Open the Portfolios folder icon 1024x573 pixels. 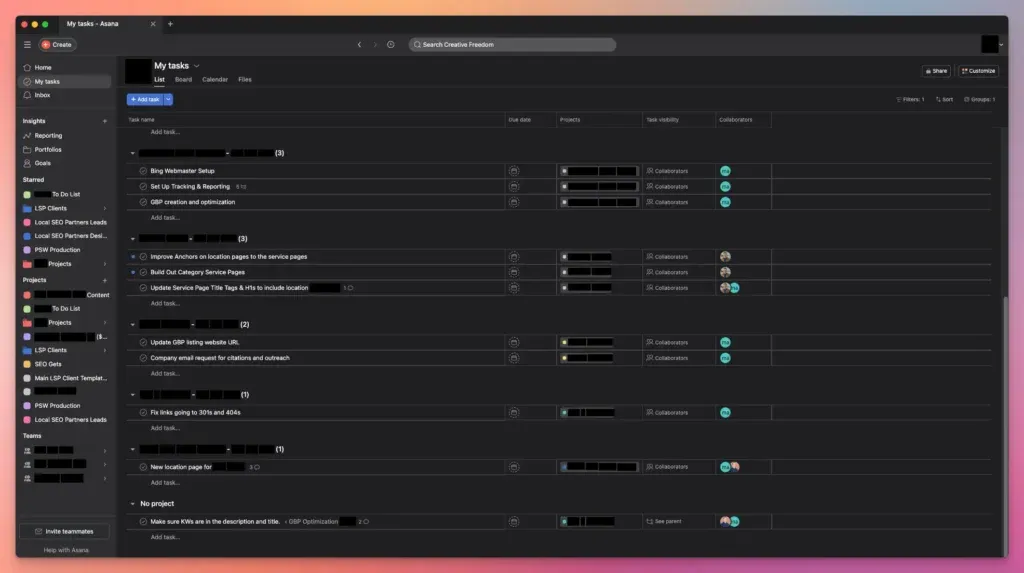[27, 149]
